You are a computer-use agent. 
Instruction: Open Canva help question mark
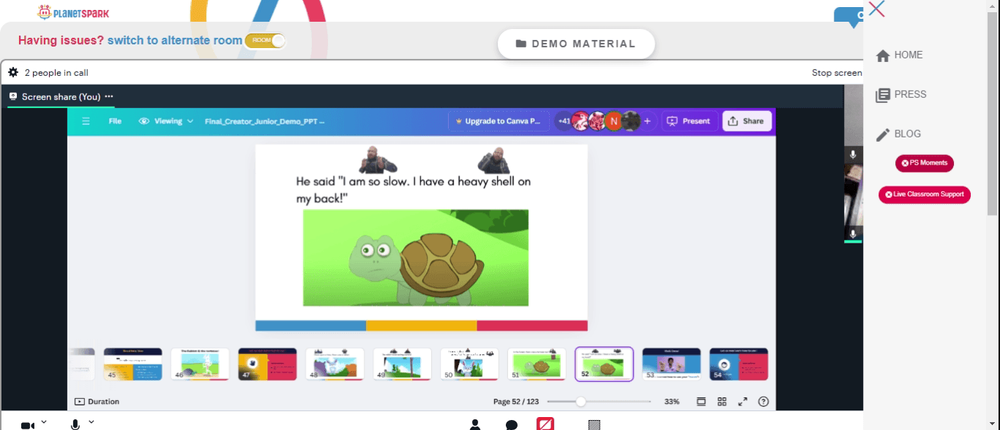(x=763, y=402)
